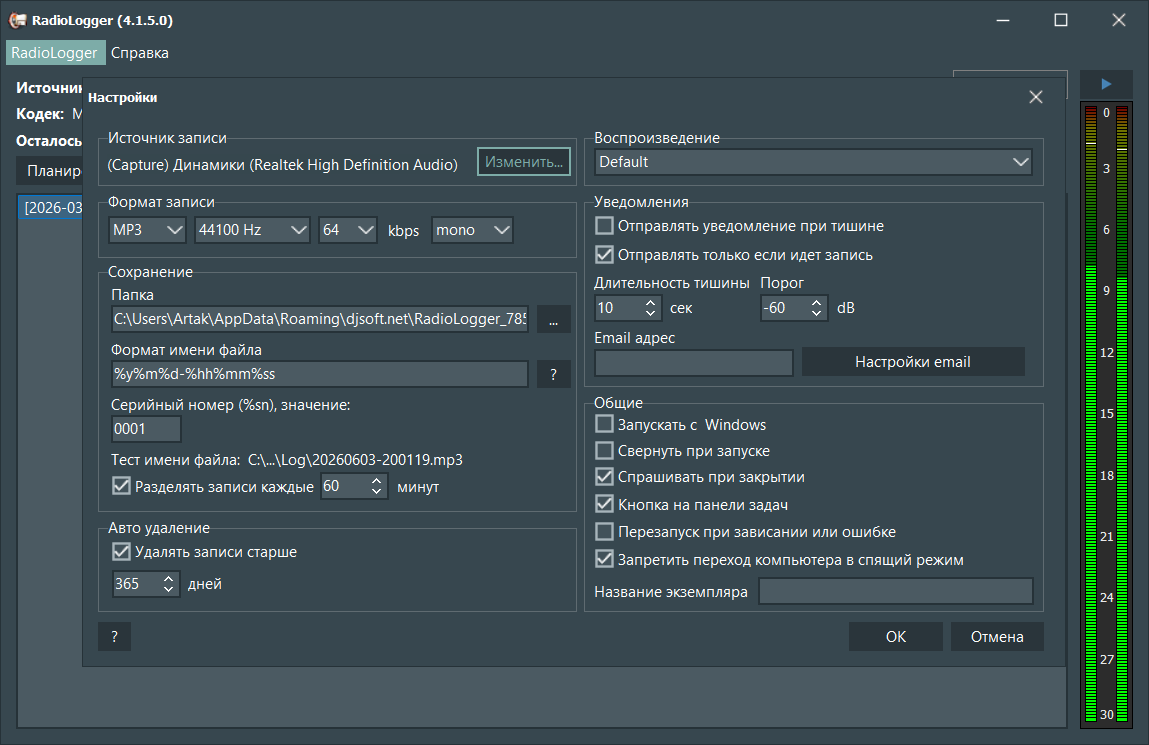Browse folder with the '...' button
Image resolution: width=1149 pixels, height=745 pixels.
click(553, 319)
